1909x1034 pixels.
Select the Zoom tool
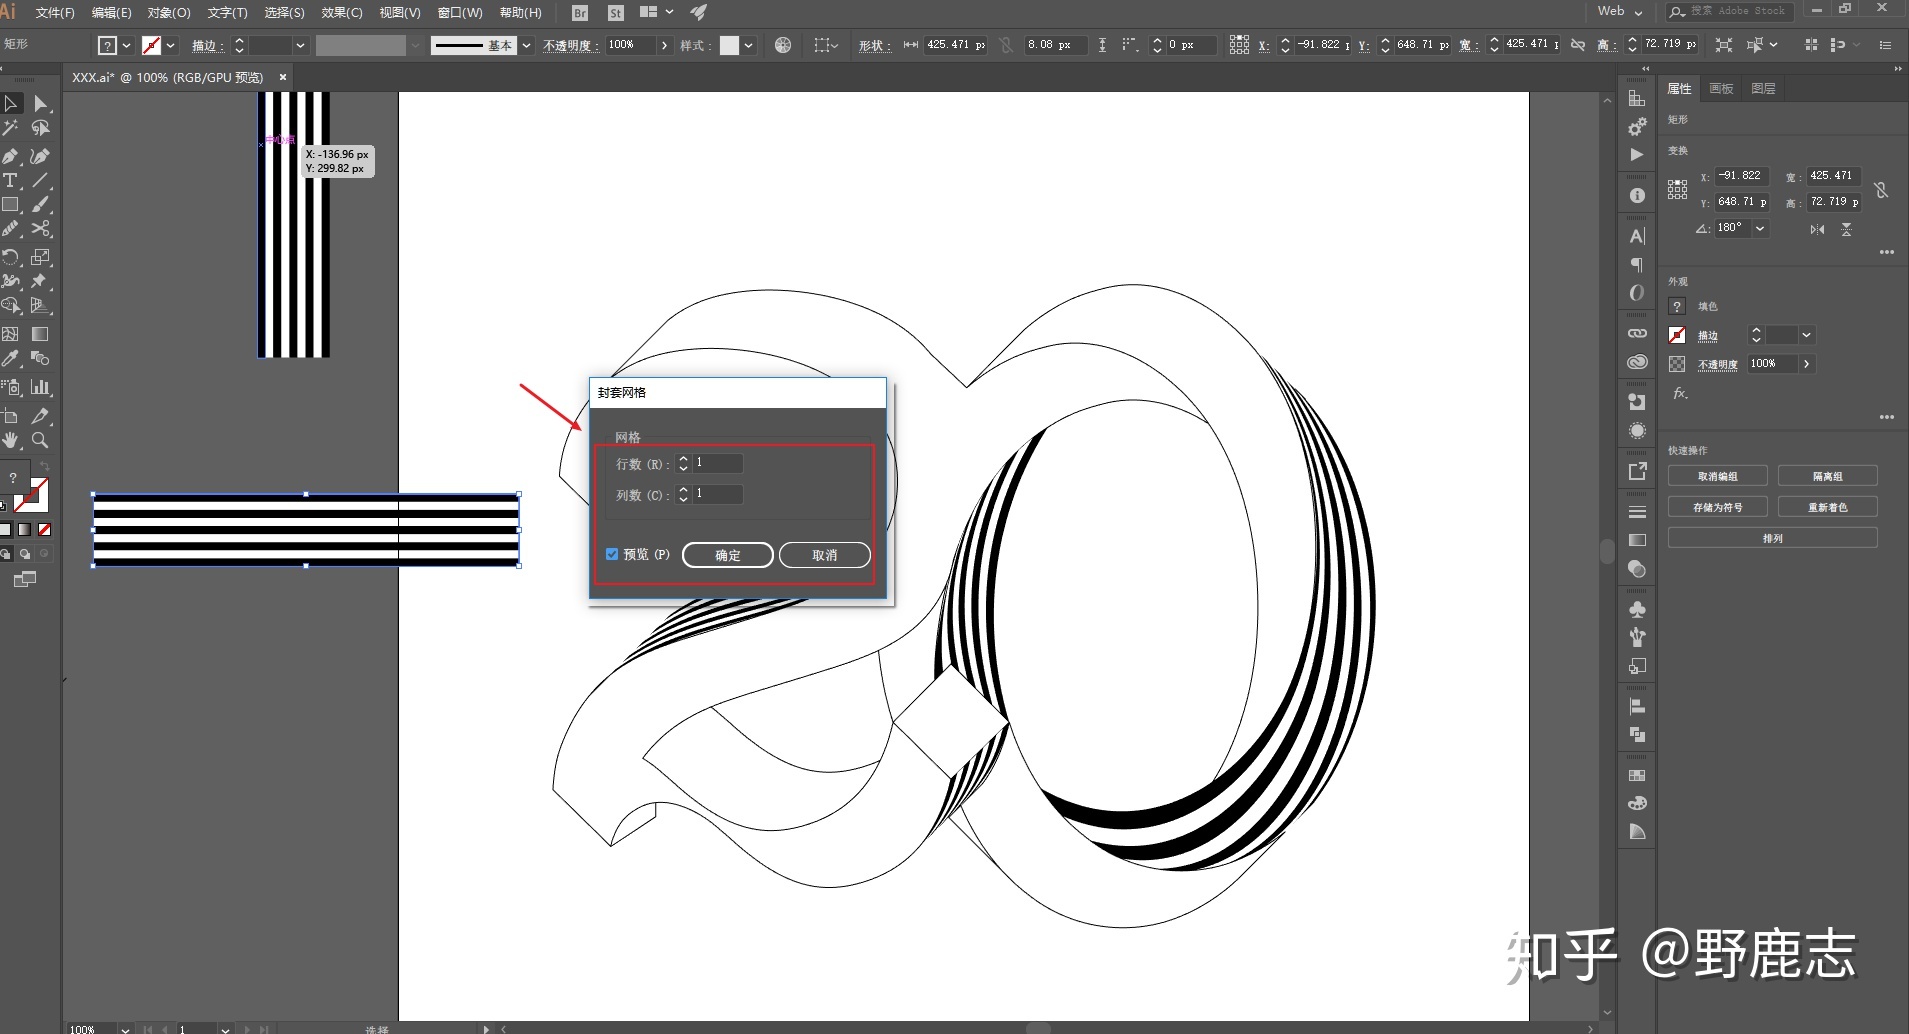40,440
